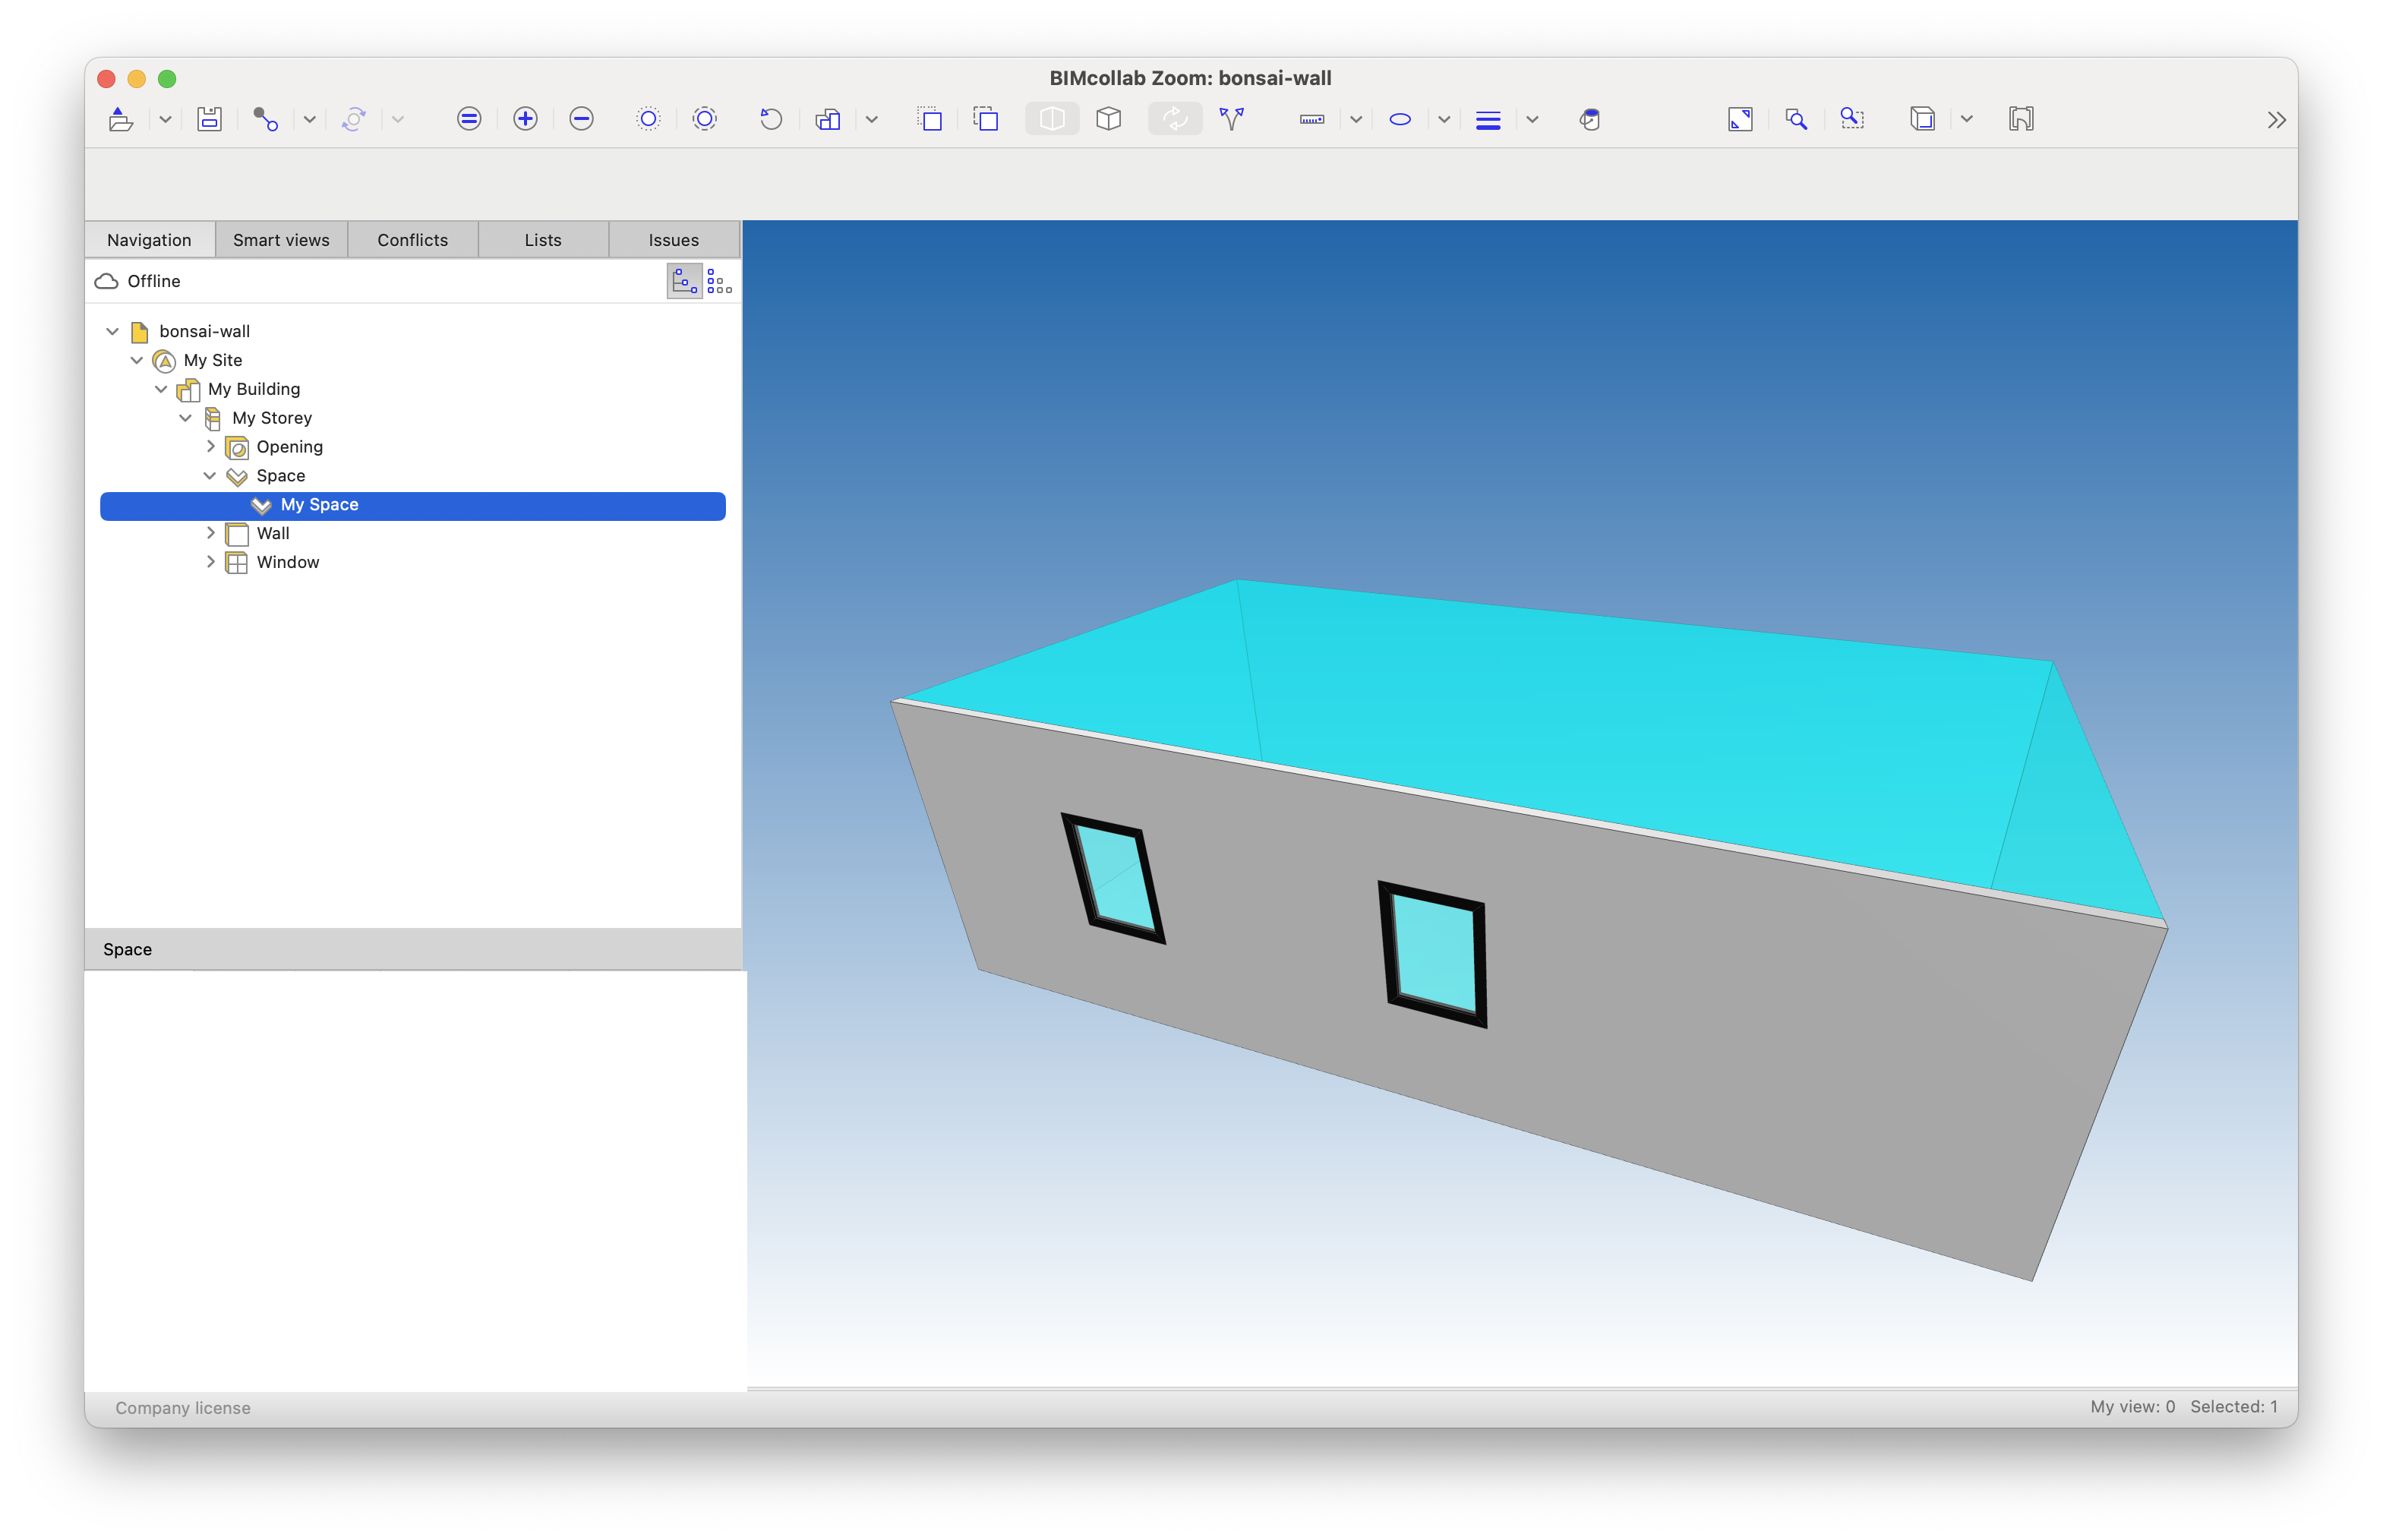
Task: Click the magnifier zoom-to-selection icon
Action: point(1796,119)
